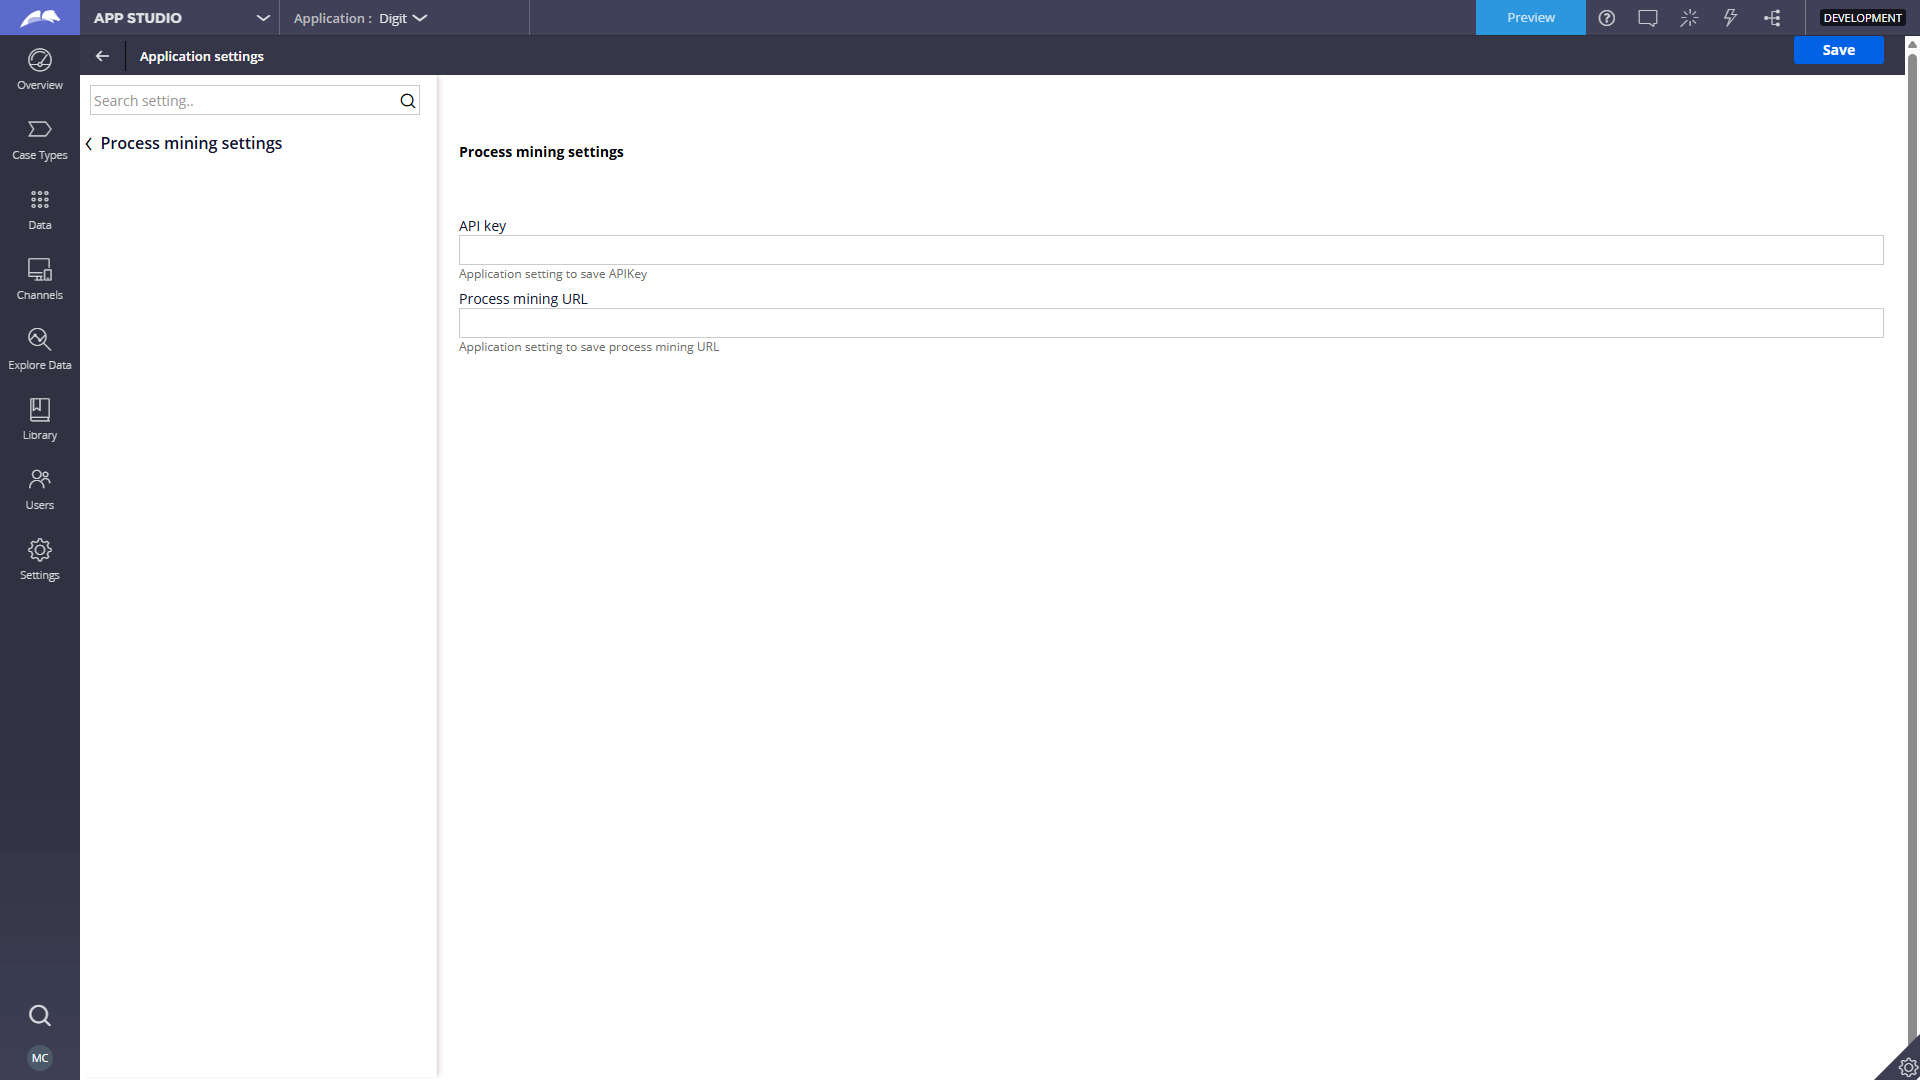Open the hierarchy view icon
1920x1080 pixels.
tap(1772, 17)
